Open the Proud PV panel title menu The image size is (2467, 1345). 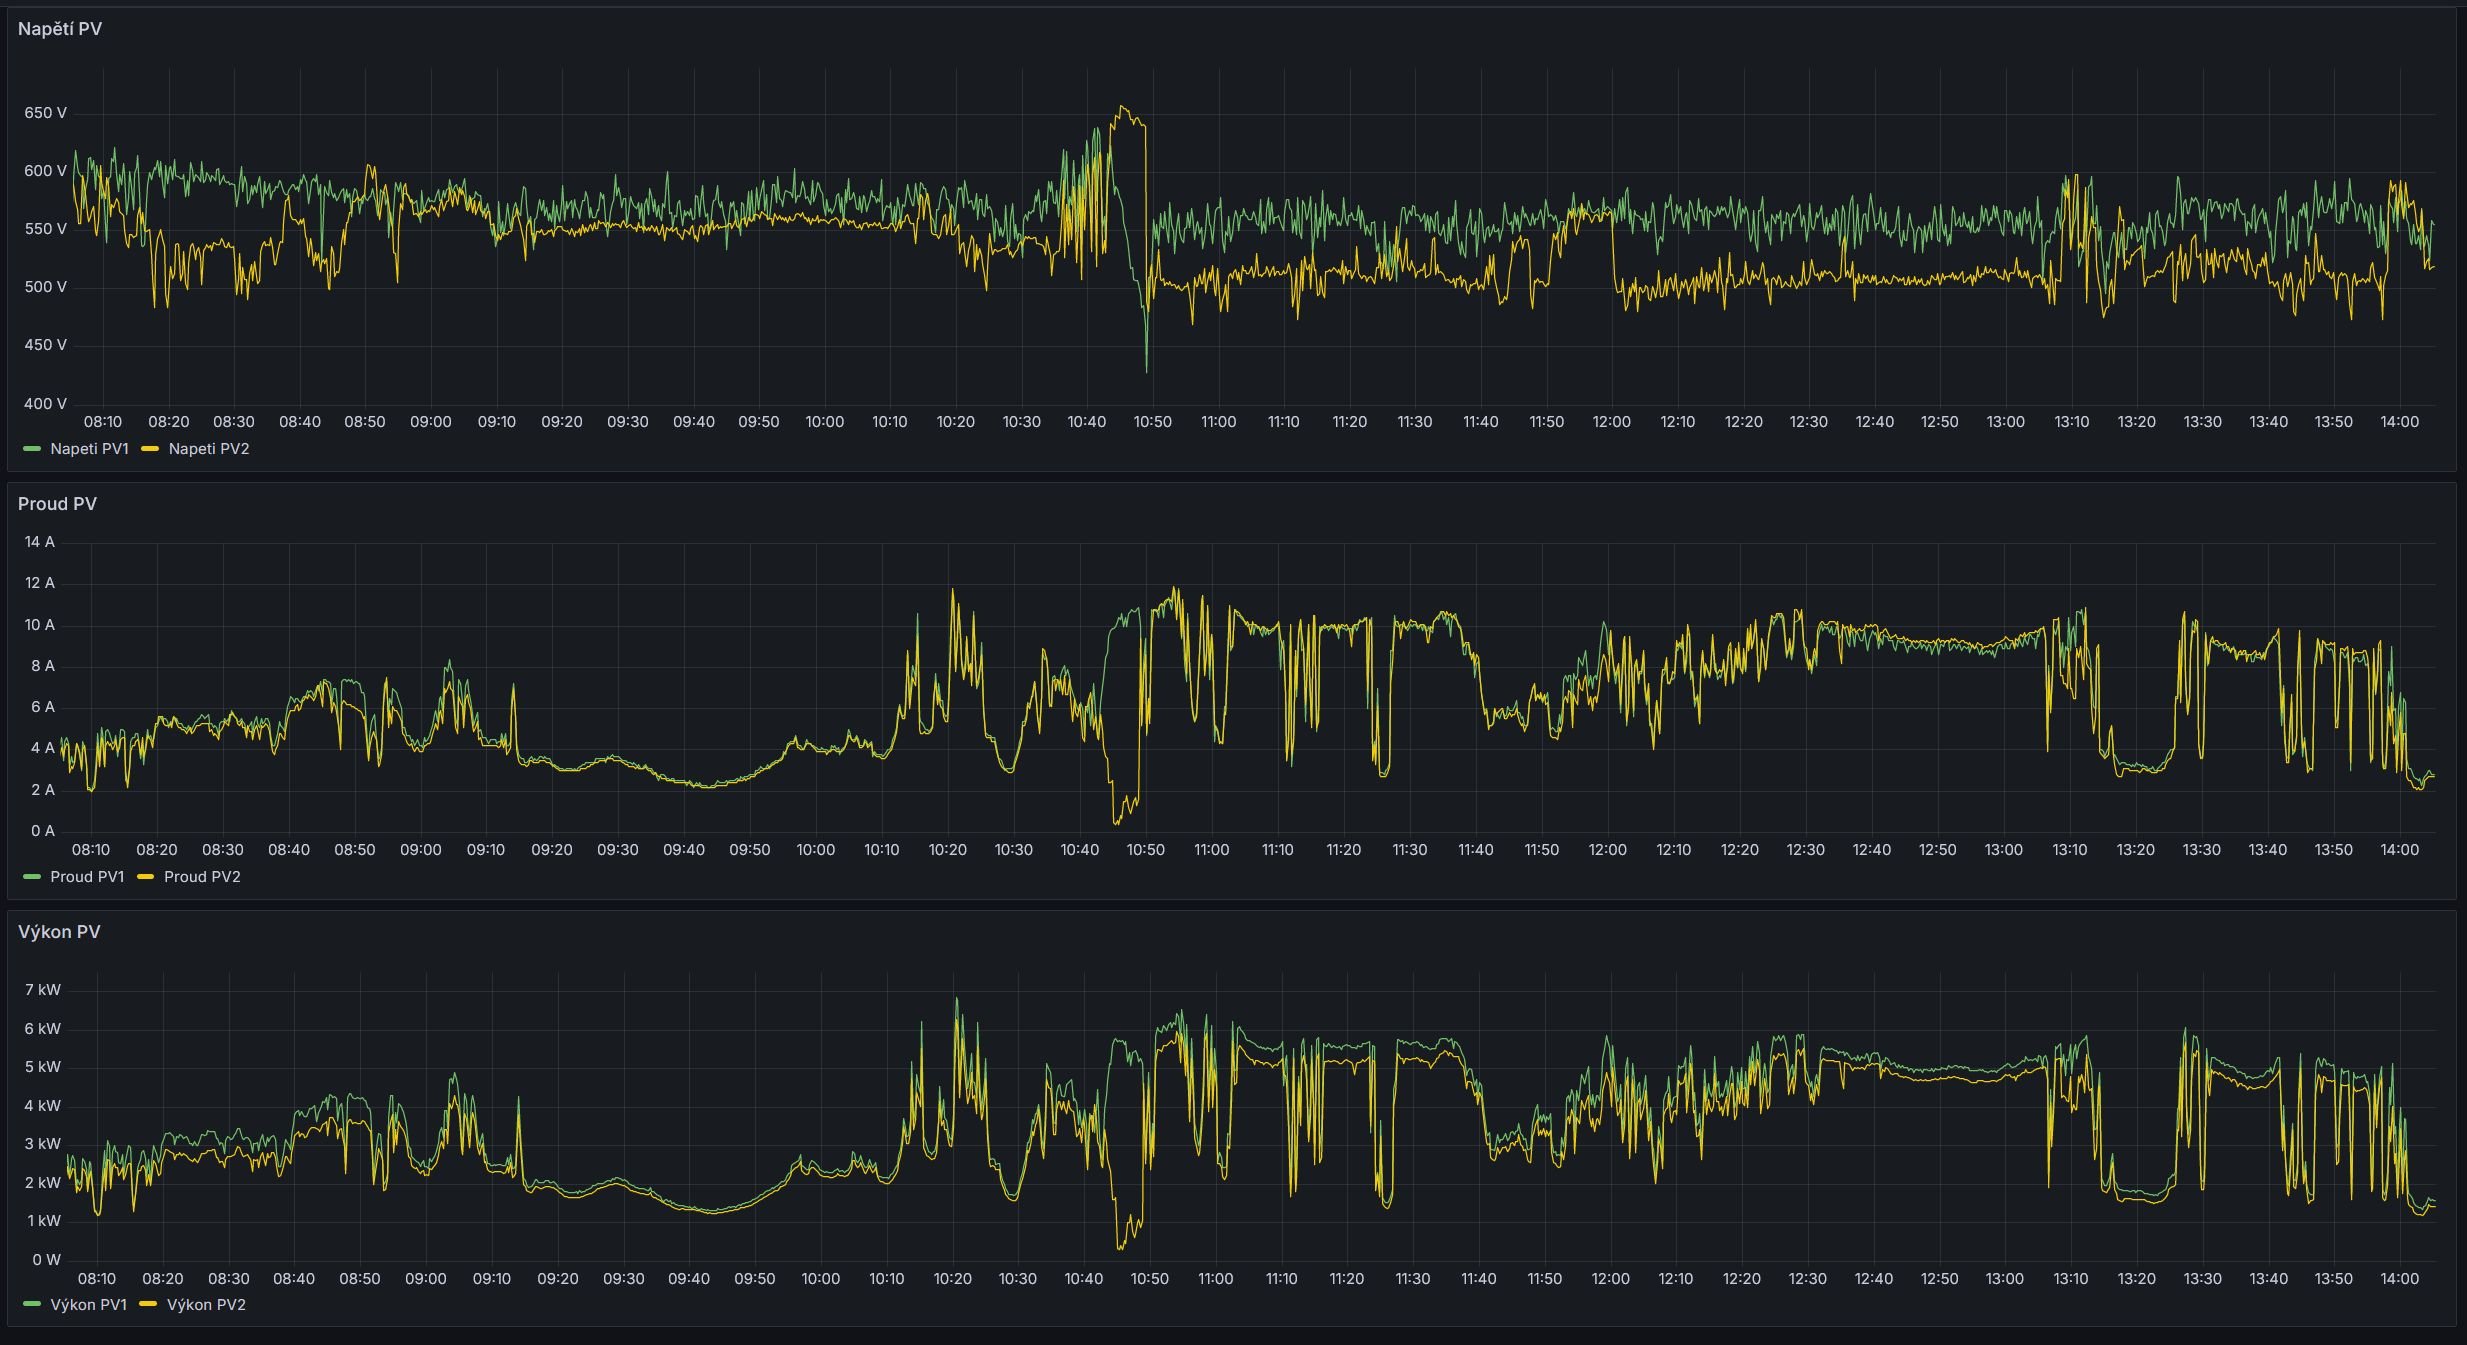tap(57, 504)
